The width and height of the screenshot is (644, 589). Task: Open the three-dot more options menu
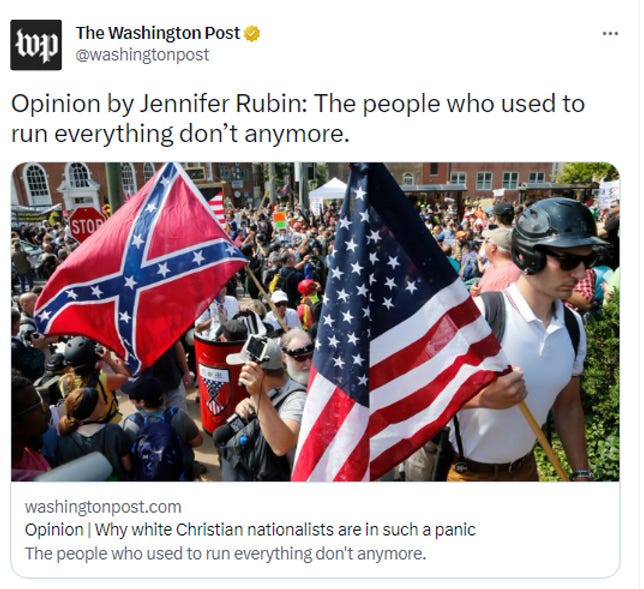click(610, 34)
